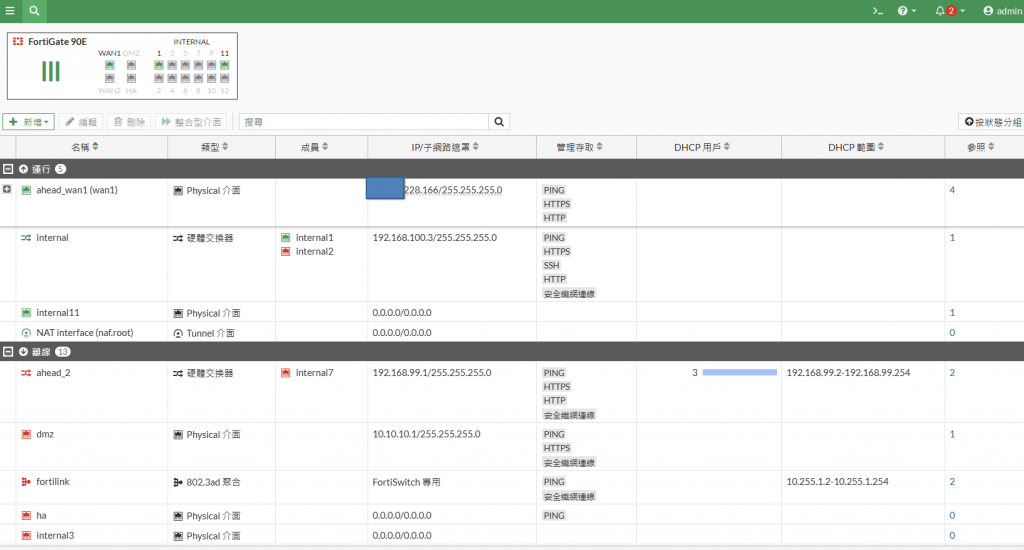The height and width of the screenshot is (550, 1024).
Task: Focus the 搜尋 search input field
Action: pos(364,122)
